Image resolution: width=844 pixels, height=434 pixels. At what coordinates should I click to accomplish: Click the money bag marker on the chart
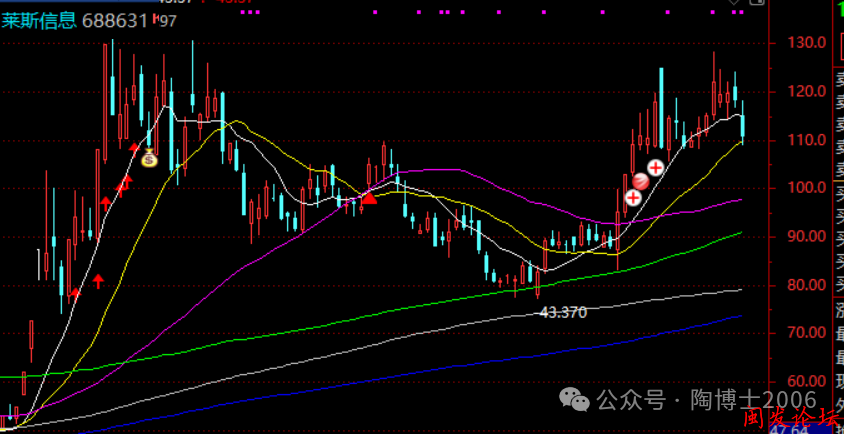coord(149,158)
